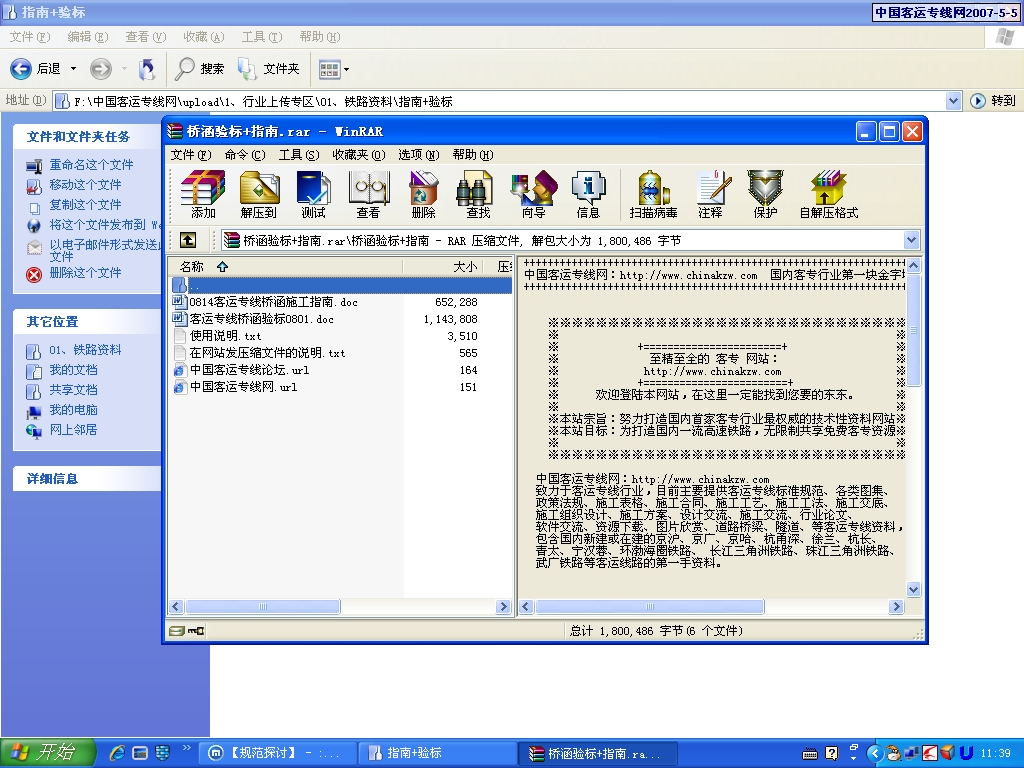Open Explorer Edit (编辑) menu
This screenshot has width=1024, height=768.
click(x=88, y=37)
